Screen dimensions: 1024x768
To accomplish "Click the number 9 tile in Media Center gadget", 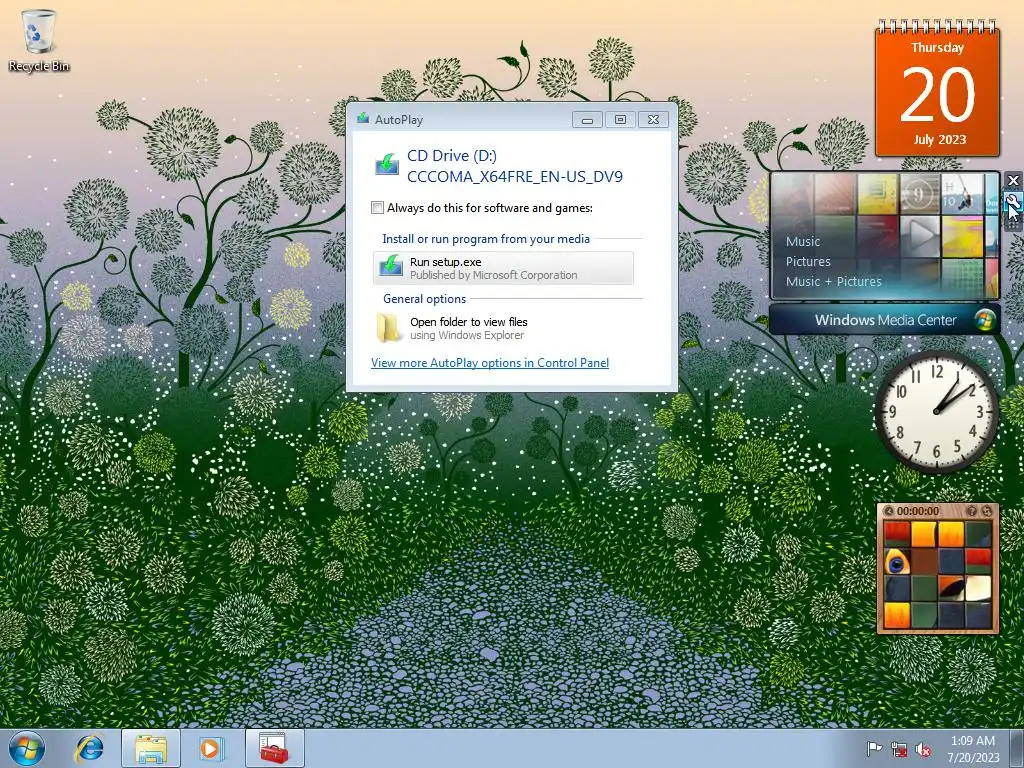I will (x=920, y=194).
